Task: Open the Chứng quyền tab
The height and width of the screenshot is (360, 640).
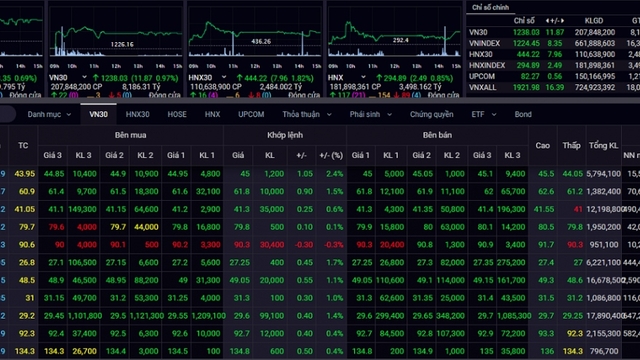Action: click(x=431, y=115)
